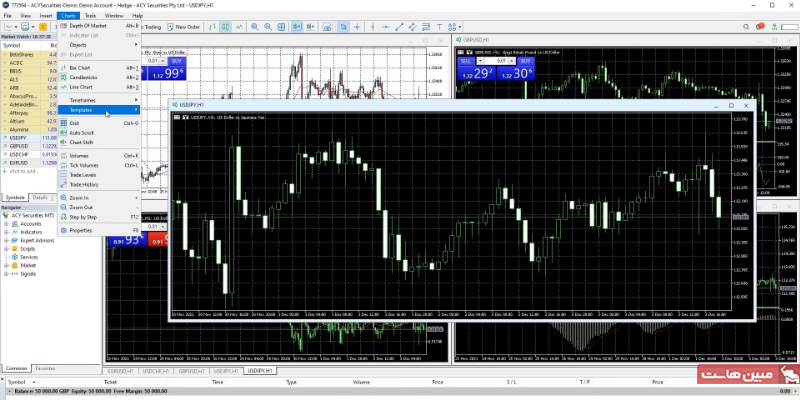800x400 pixels.
Task: Toggle Chart Shift menu option
Action: pyautogui.click(x=99, y=142)
